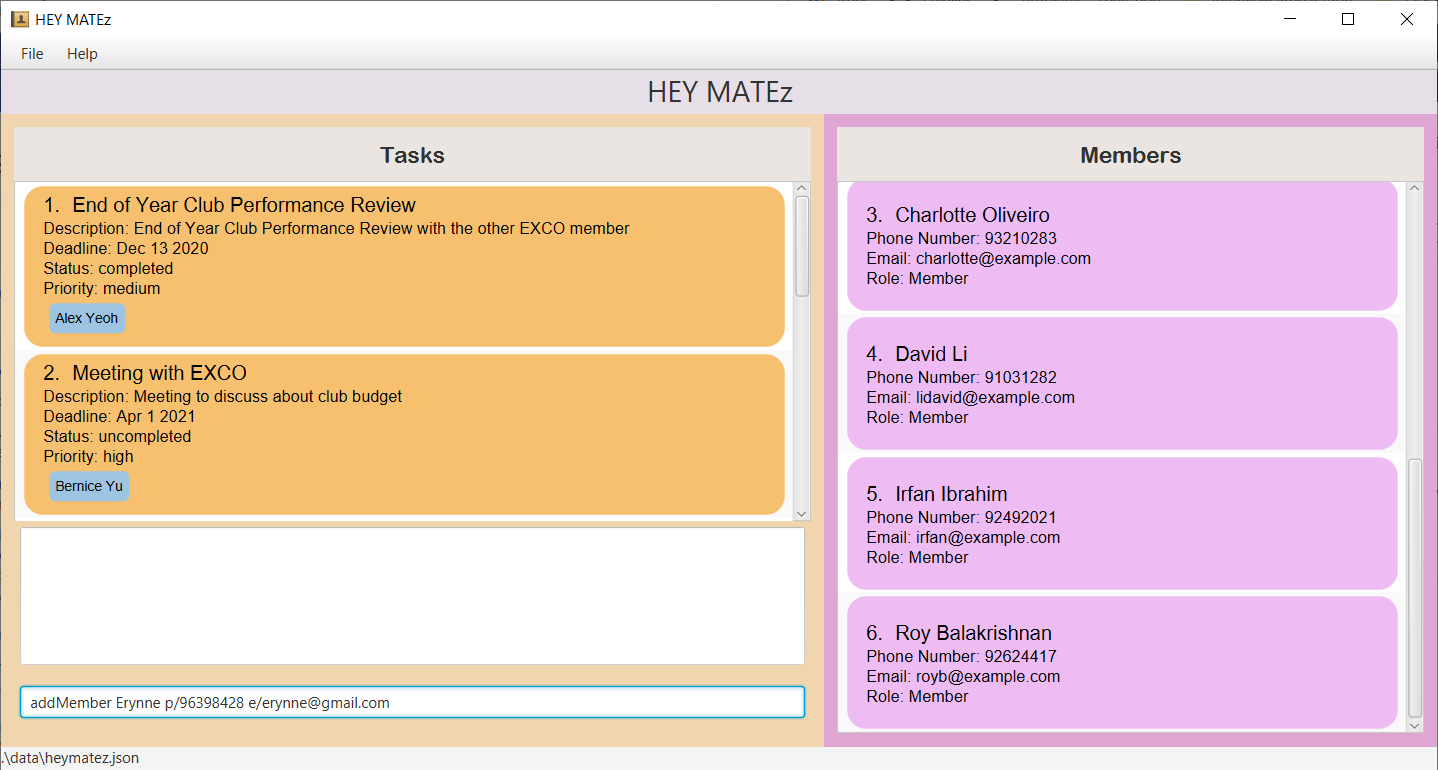Screen dimensions: 1438x770
Task: Select member Irfan Ibrahim name
Action: click(951, 494)
